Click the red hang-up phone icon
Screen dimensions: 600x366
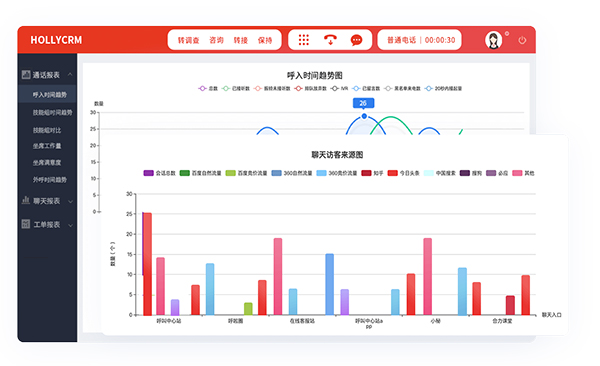click(x=330, y=39)
